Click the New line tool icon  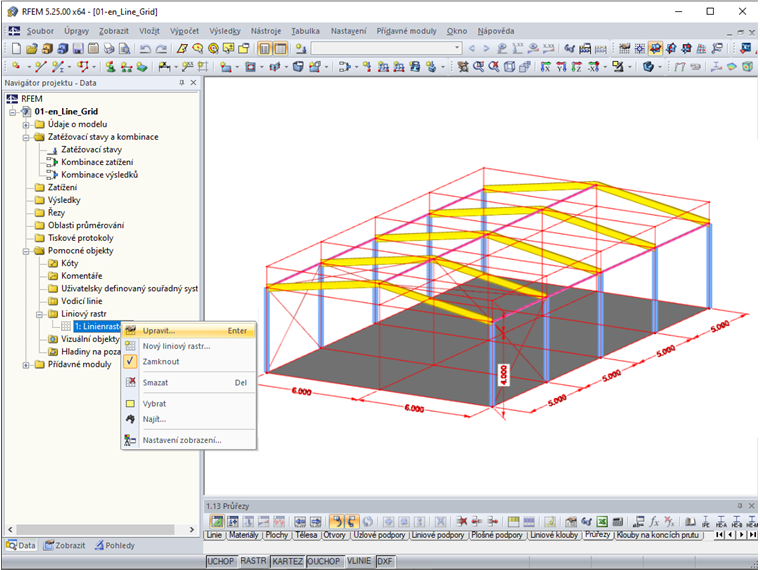pyautogui.click(x=41, y=67)
